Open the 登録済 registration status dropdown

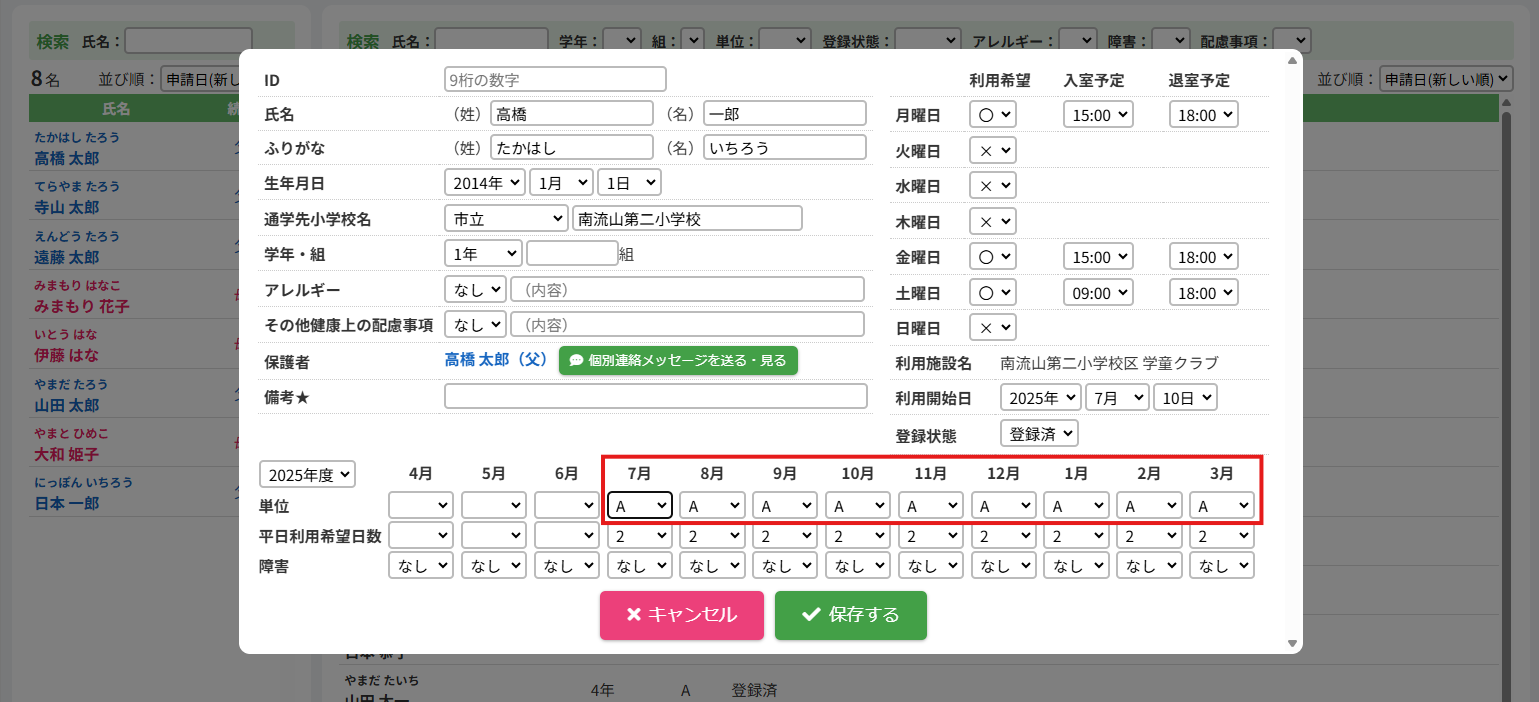pyautogui.click(x=1039, y=433)
